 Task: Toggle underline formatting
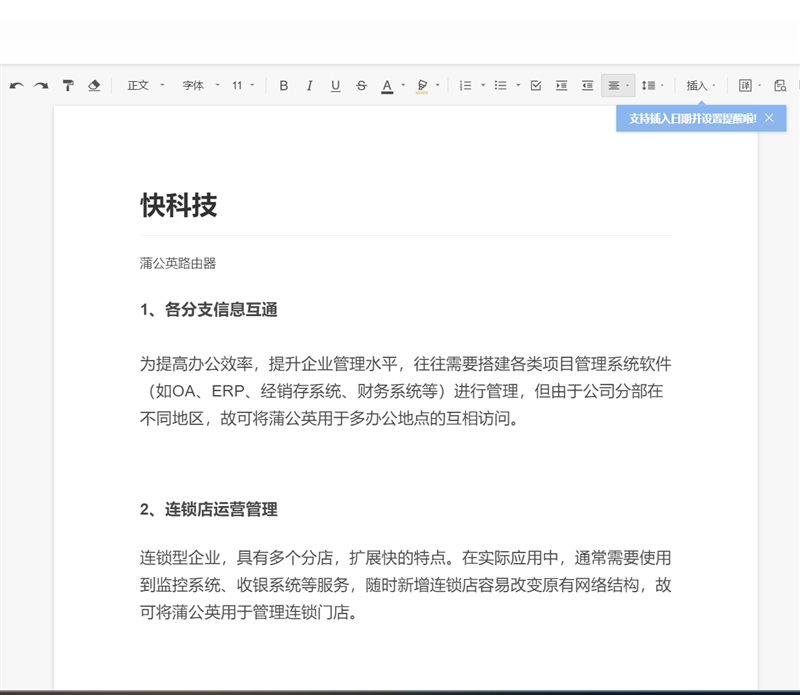click(x=335, y=86)
